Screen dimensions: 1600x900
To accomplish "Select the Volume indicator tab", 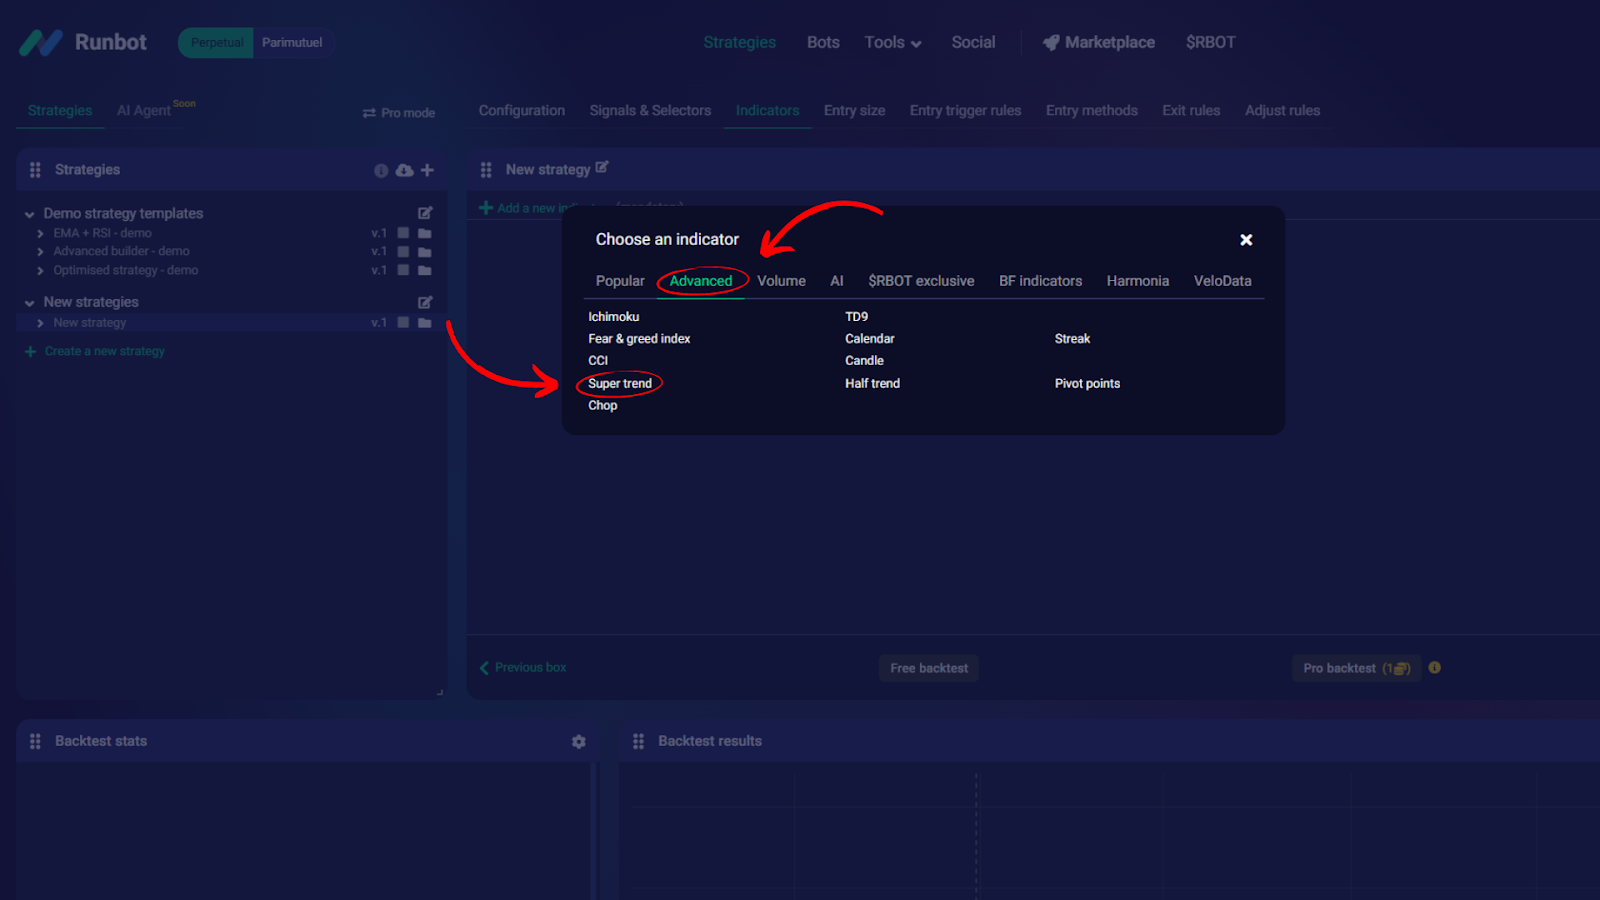I will [x=781, y=281].
